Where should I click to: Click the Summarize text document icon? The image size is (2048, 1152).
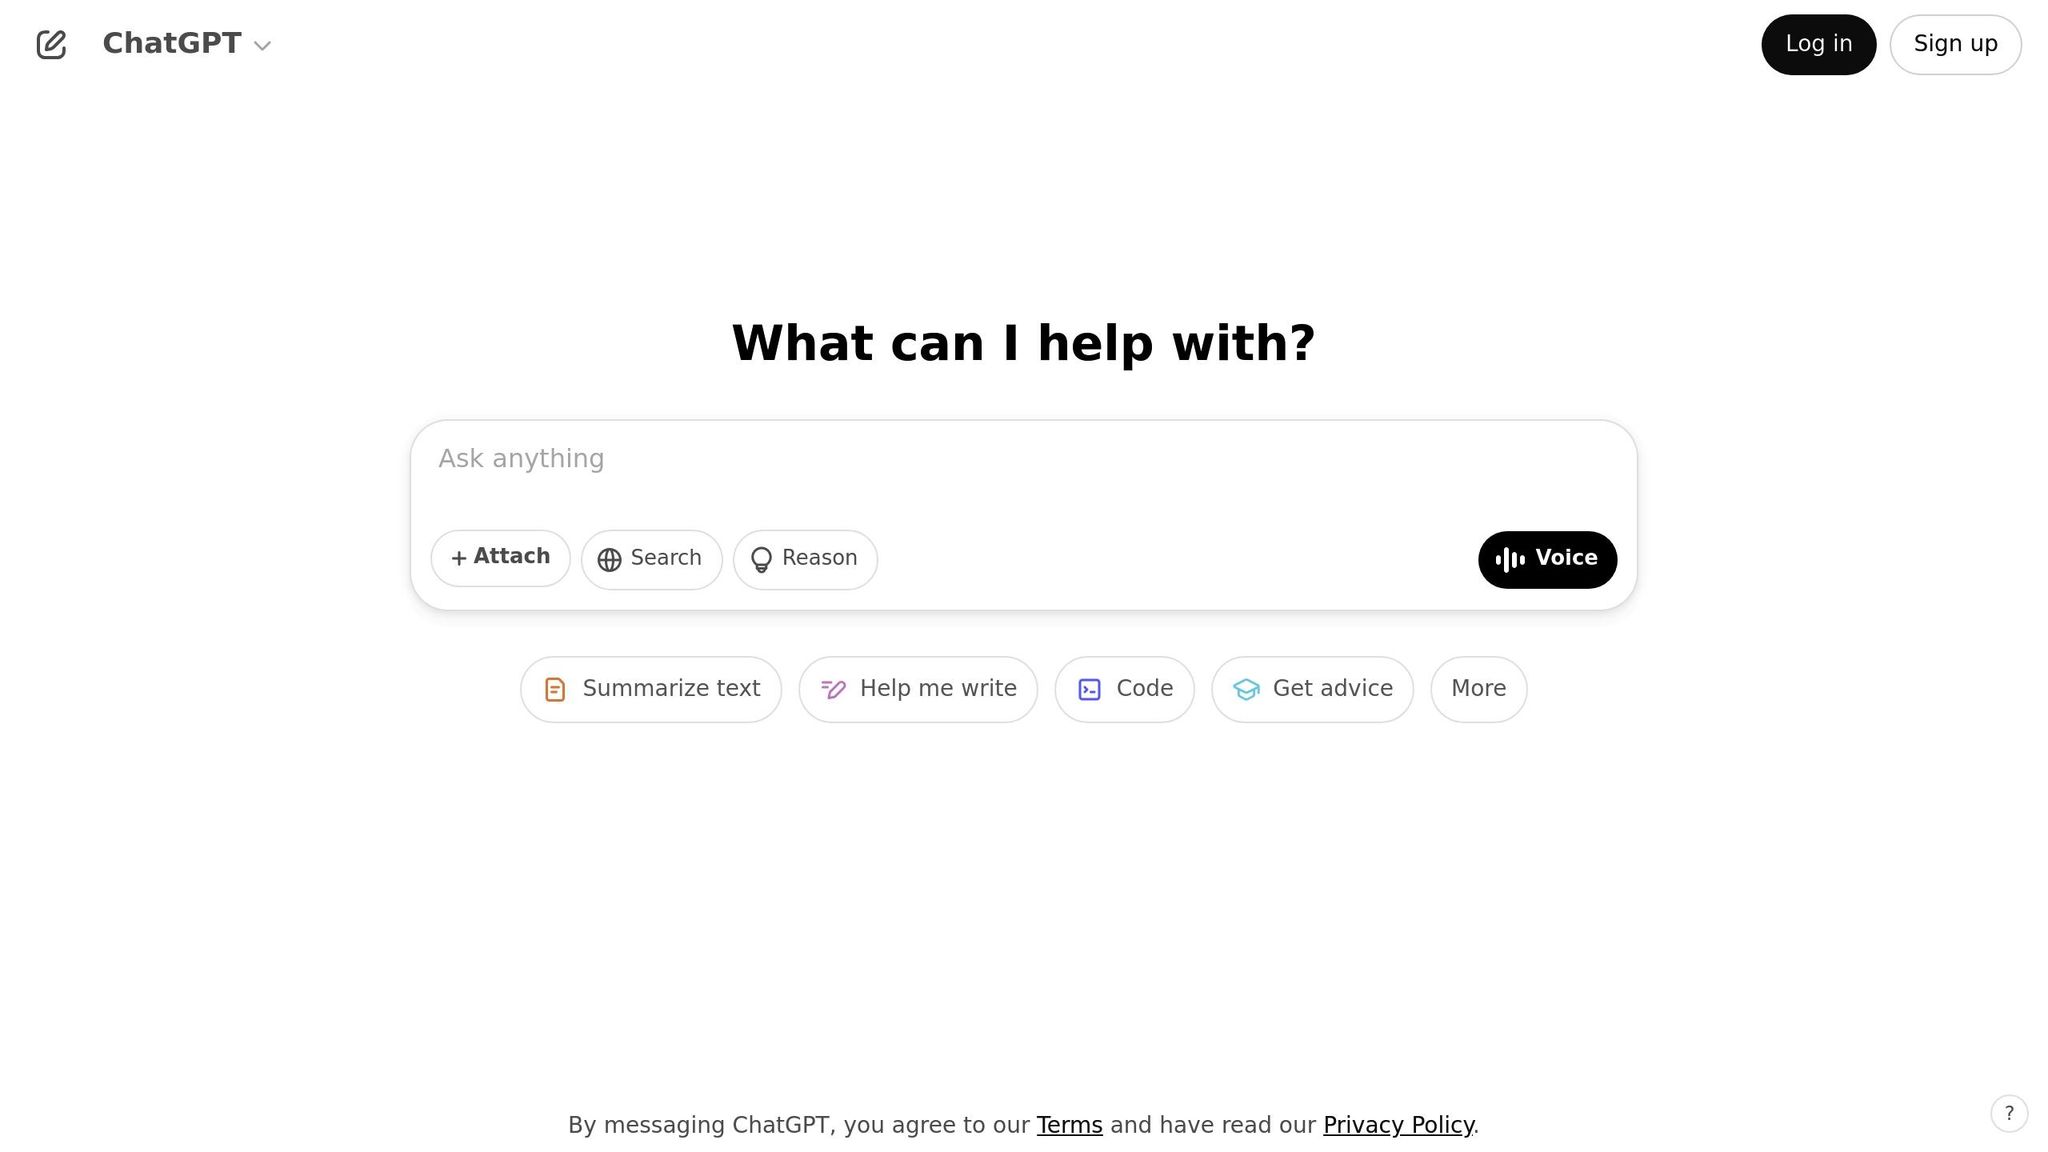[555, 689]
